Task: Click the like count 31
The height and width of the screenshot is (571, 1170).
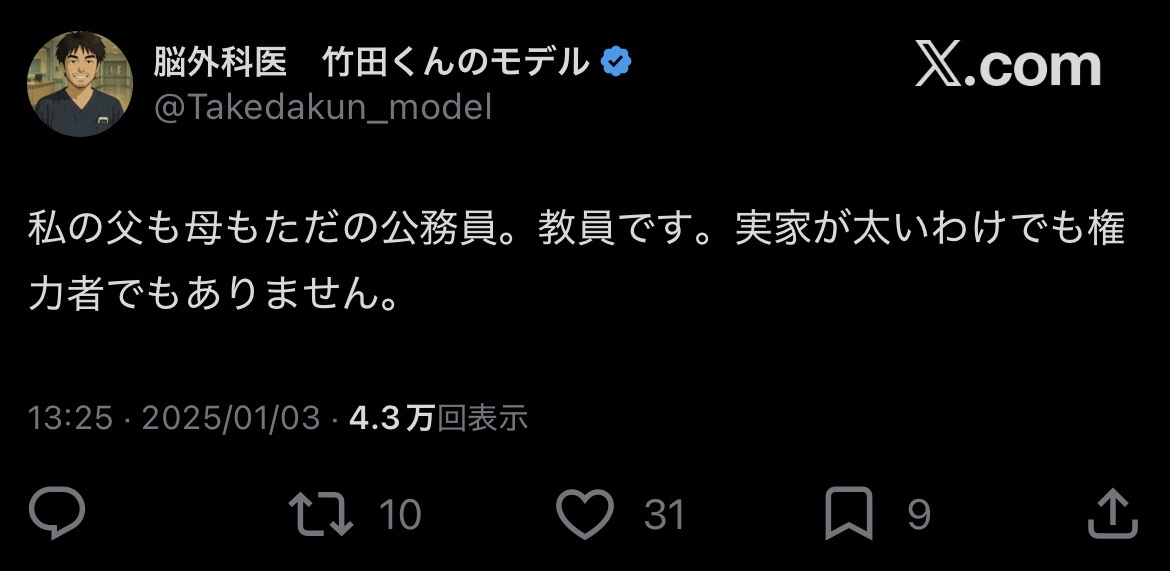Action: [664, 515]
